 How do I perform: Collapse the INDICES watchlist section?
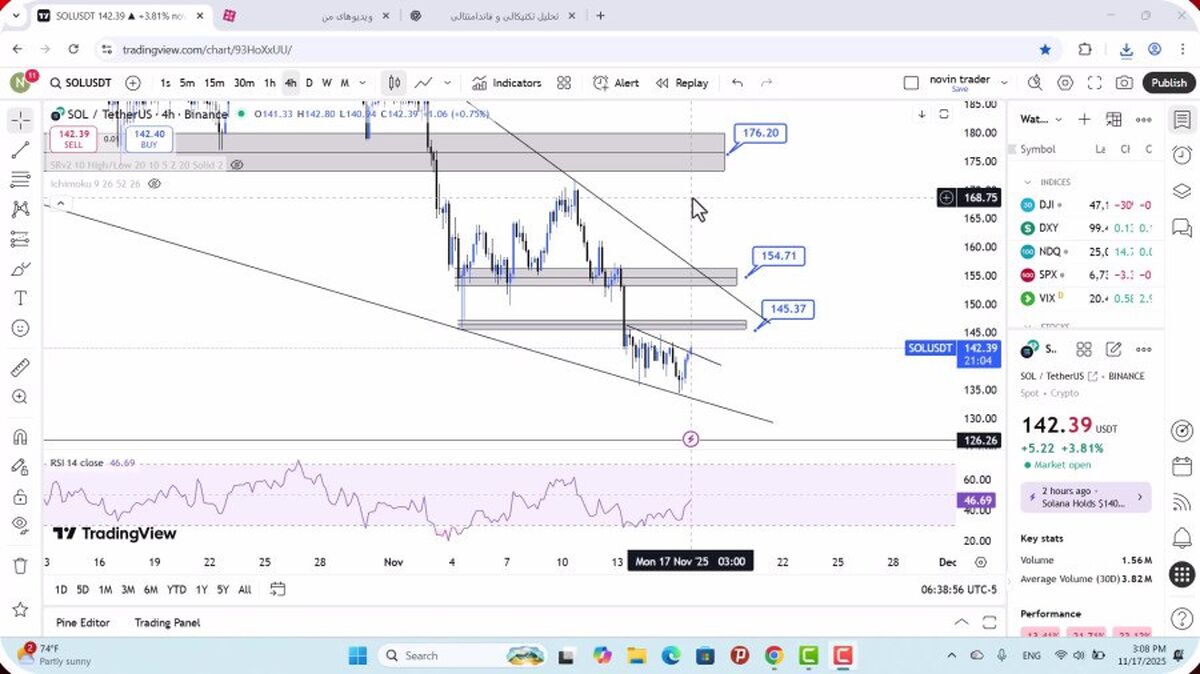1026,182
